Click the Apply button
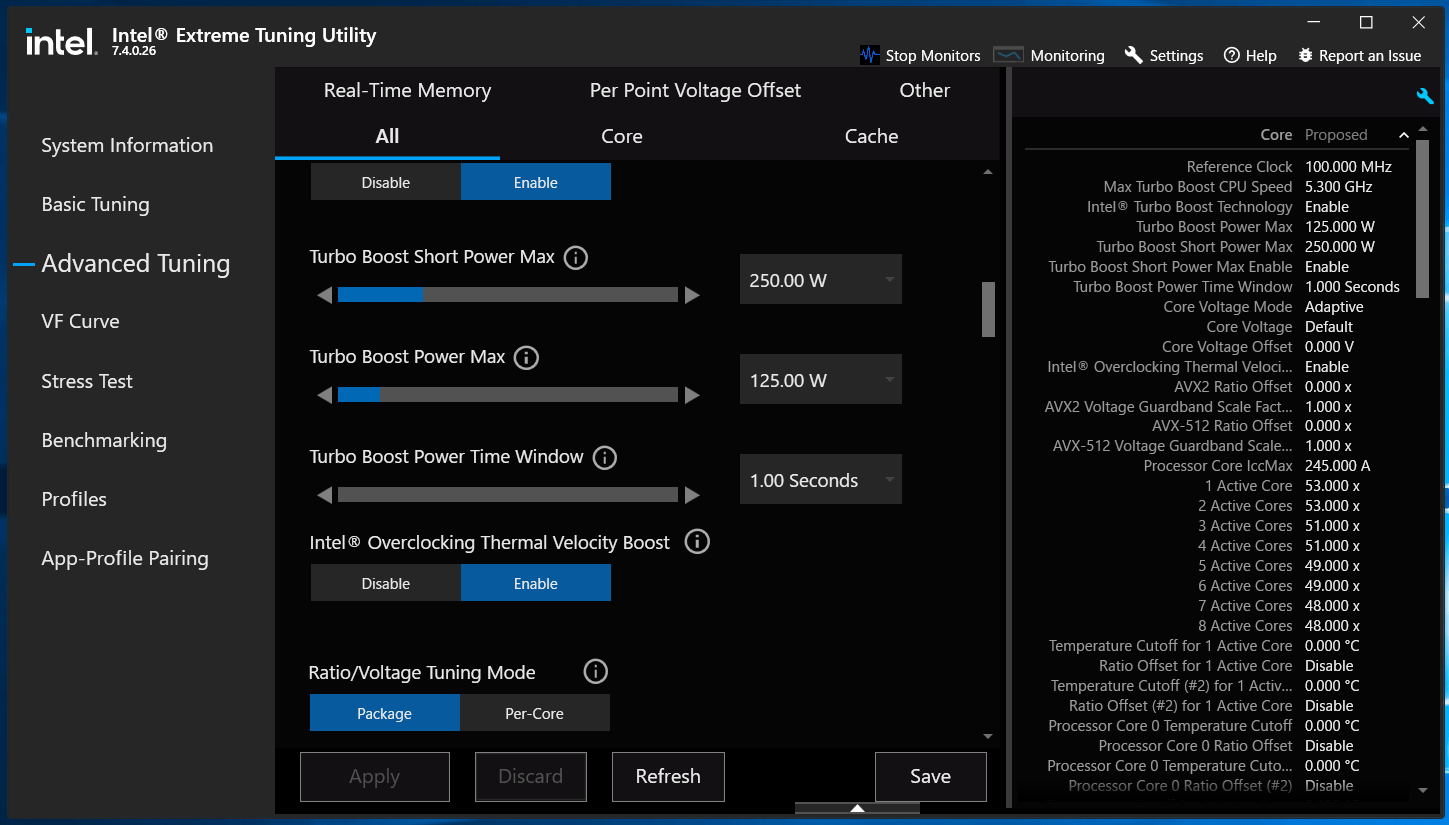1449x825 pixels. (375, 777)
